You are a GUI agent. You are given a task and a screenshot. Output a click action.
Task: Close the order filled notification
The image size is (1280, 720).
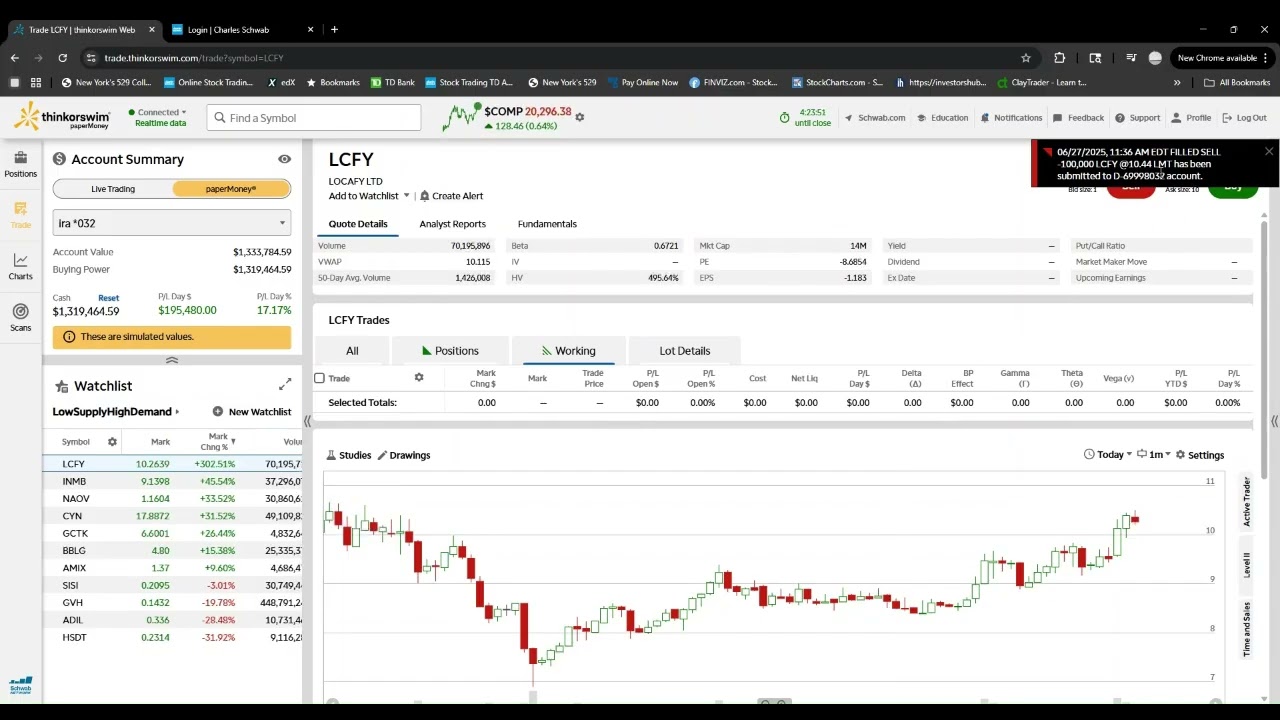click(1268, 152)
